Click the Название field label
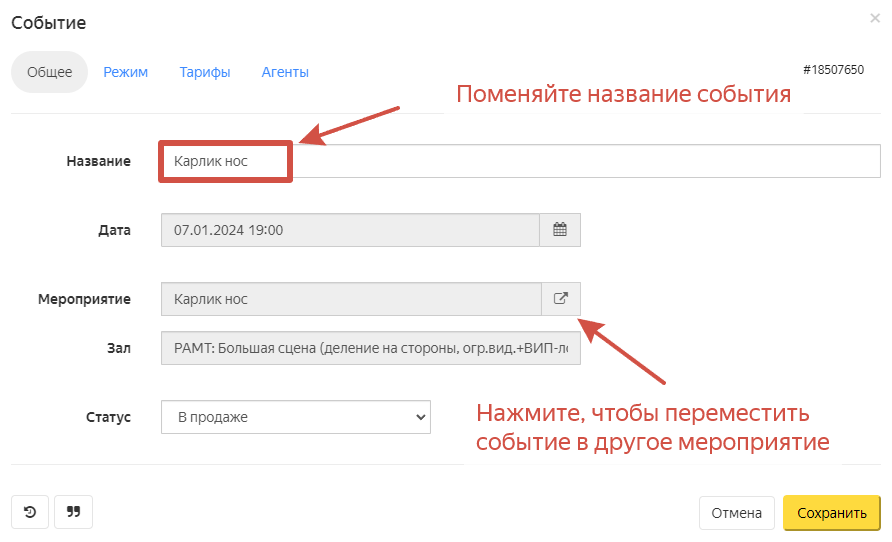 tap(98, 161)
